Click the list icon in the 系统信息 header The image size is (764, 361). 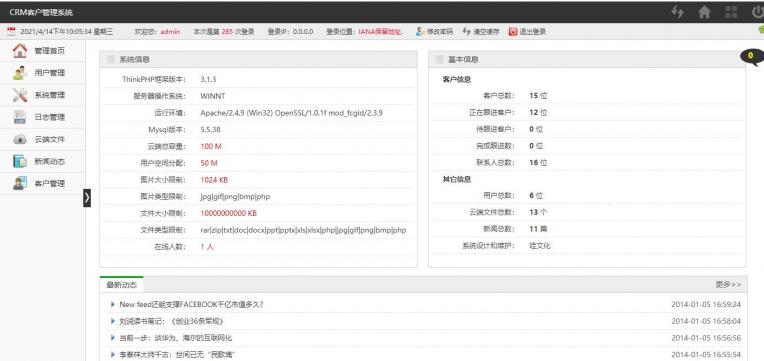pos(111,59)
